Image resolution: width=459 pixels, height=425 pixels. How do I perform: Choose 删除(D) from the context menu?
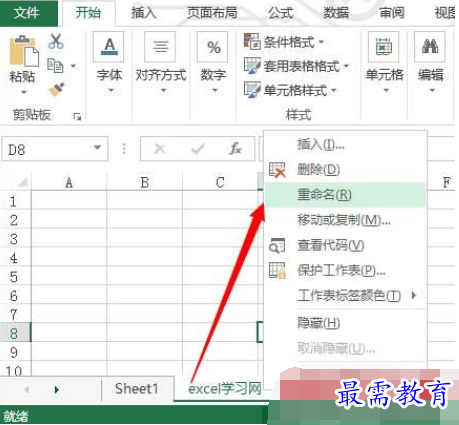coord(345,170)
